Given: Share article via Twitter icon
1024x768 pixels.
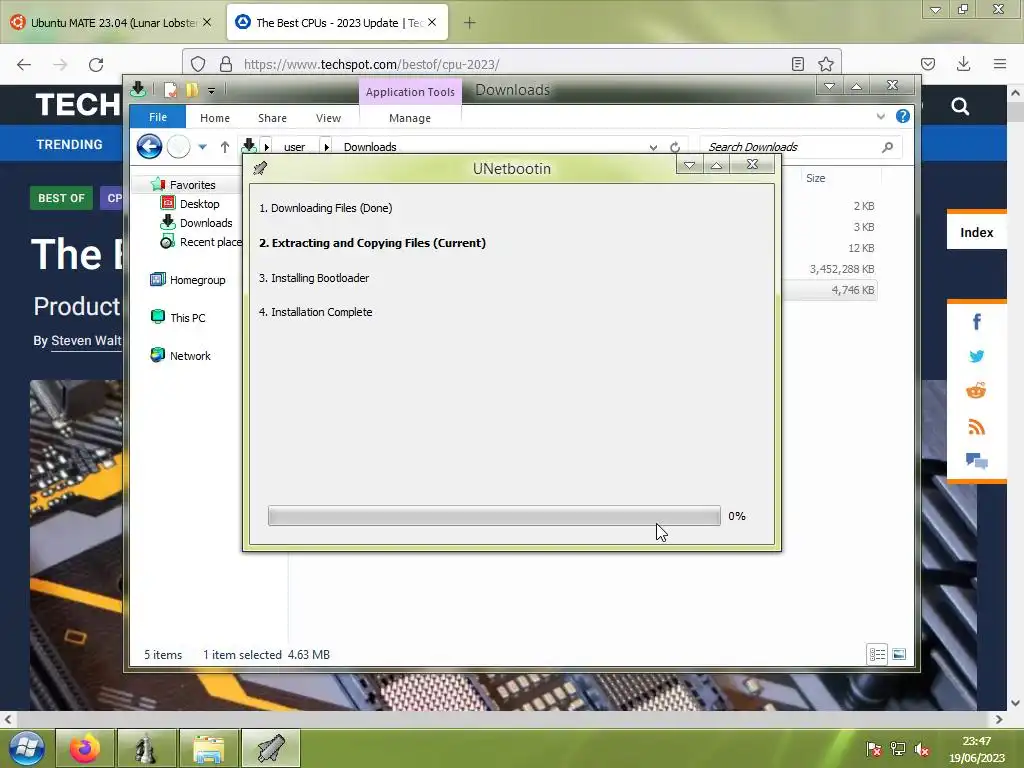Looking at the screenshot, I should pos(976,357).
